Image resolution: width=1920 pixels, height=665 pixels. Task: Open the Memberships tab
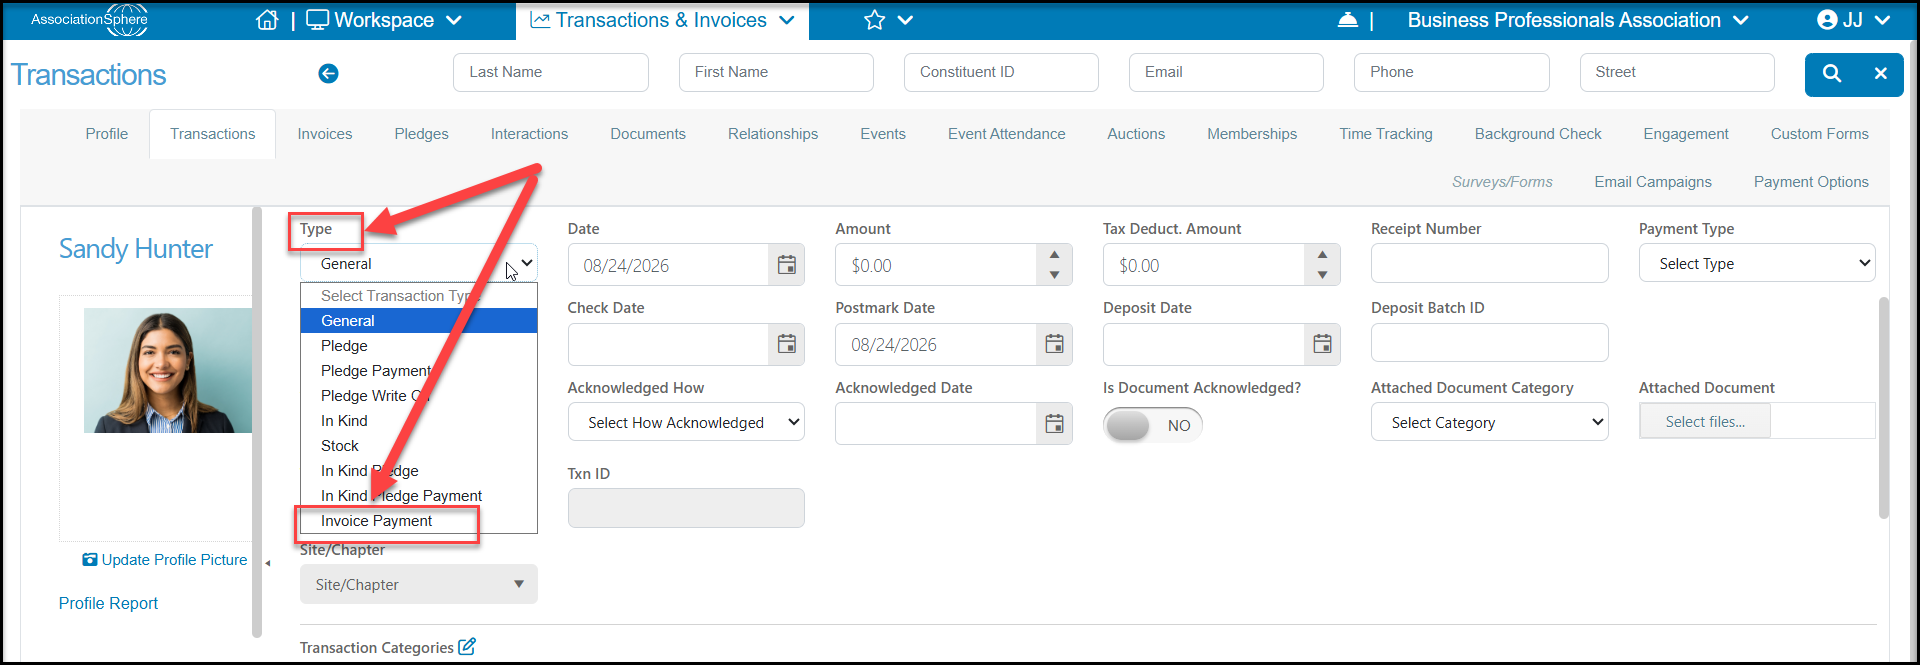point(1251,134)
